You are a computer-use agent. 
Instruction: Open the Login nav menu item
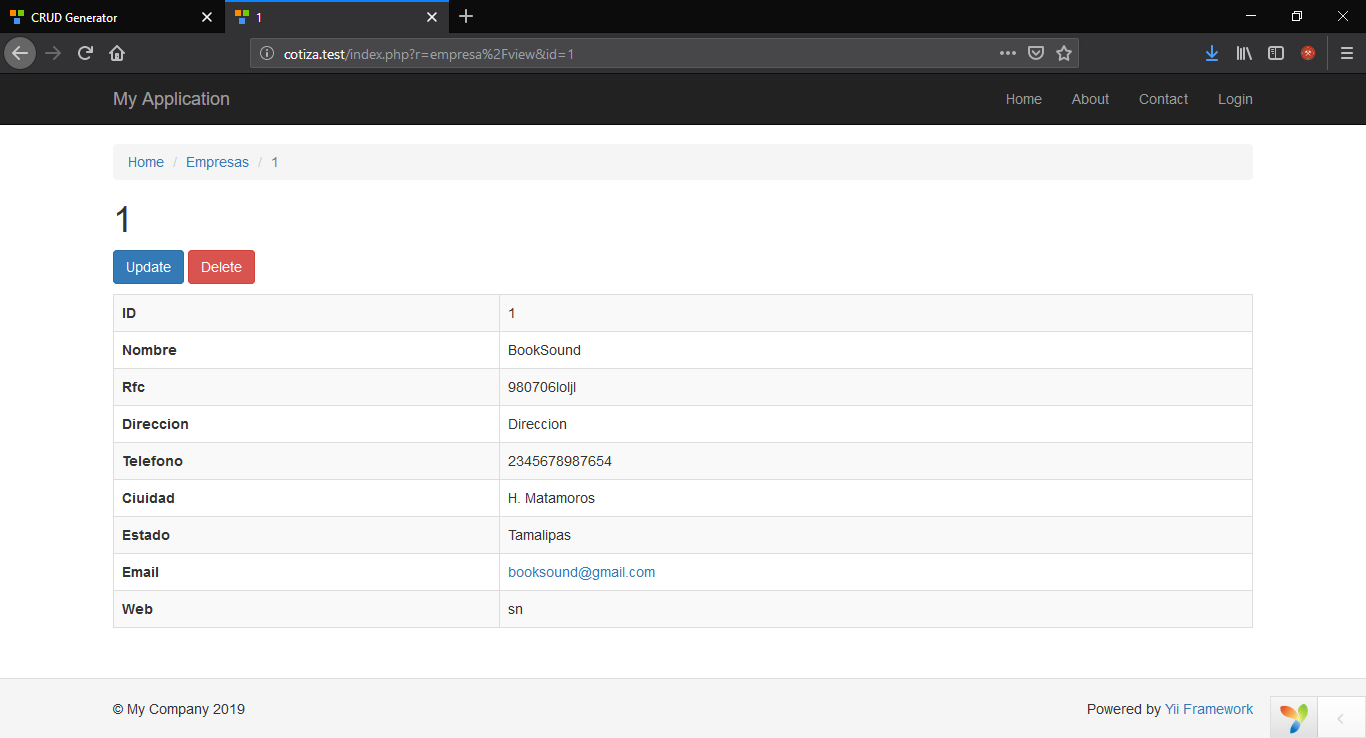pos(1235,99)
